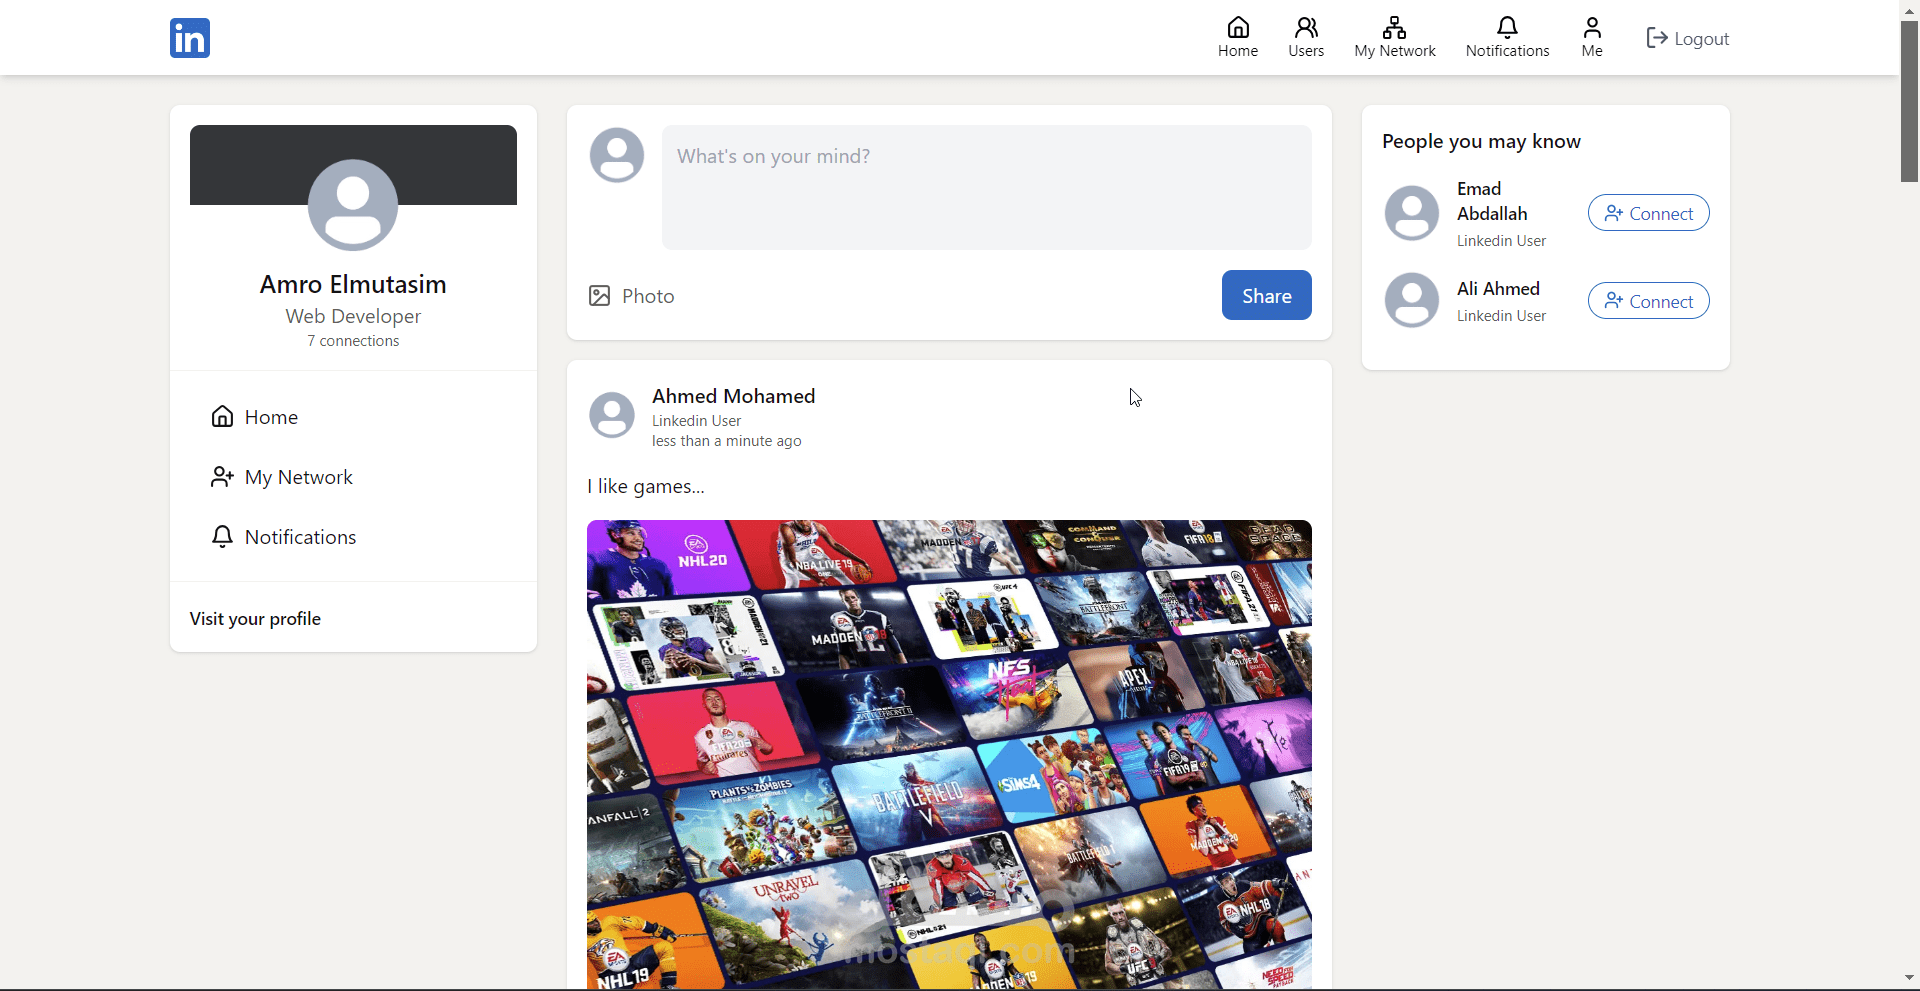
Task: Click the photo icon under the composer
Action: [x=599, y=296]
